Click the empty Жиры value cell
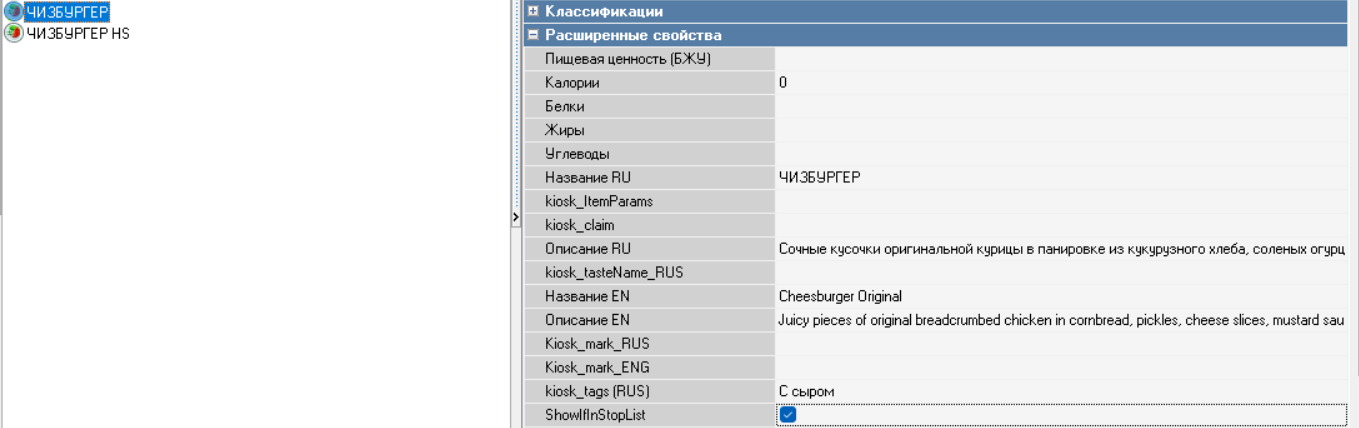Viewport: 1359px width, 428px height. (x=1060, y=130)
